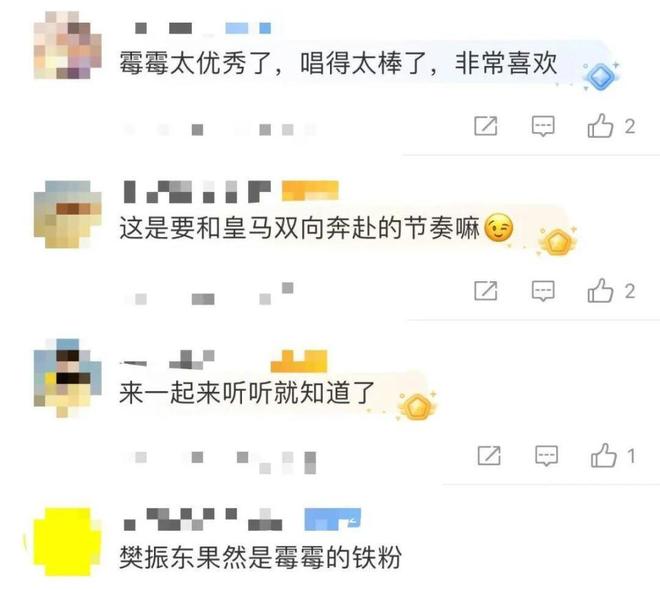Open the avatar beside the 皇马 comment

67,214
